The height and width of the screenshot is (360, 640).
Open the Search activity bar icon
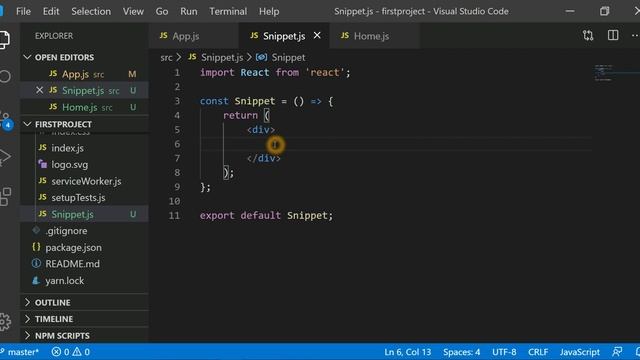[5, 76]
